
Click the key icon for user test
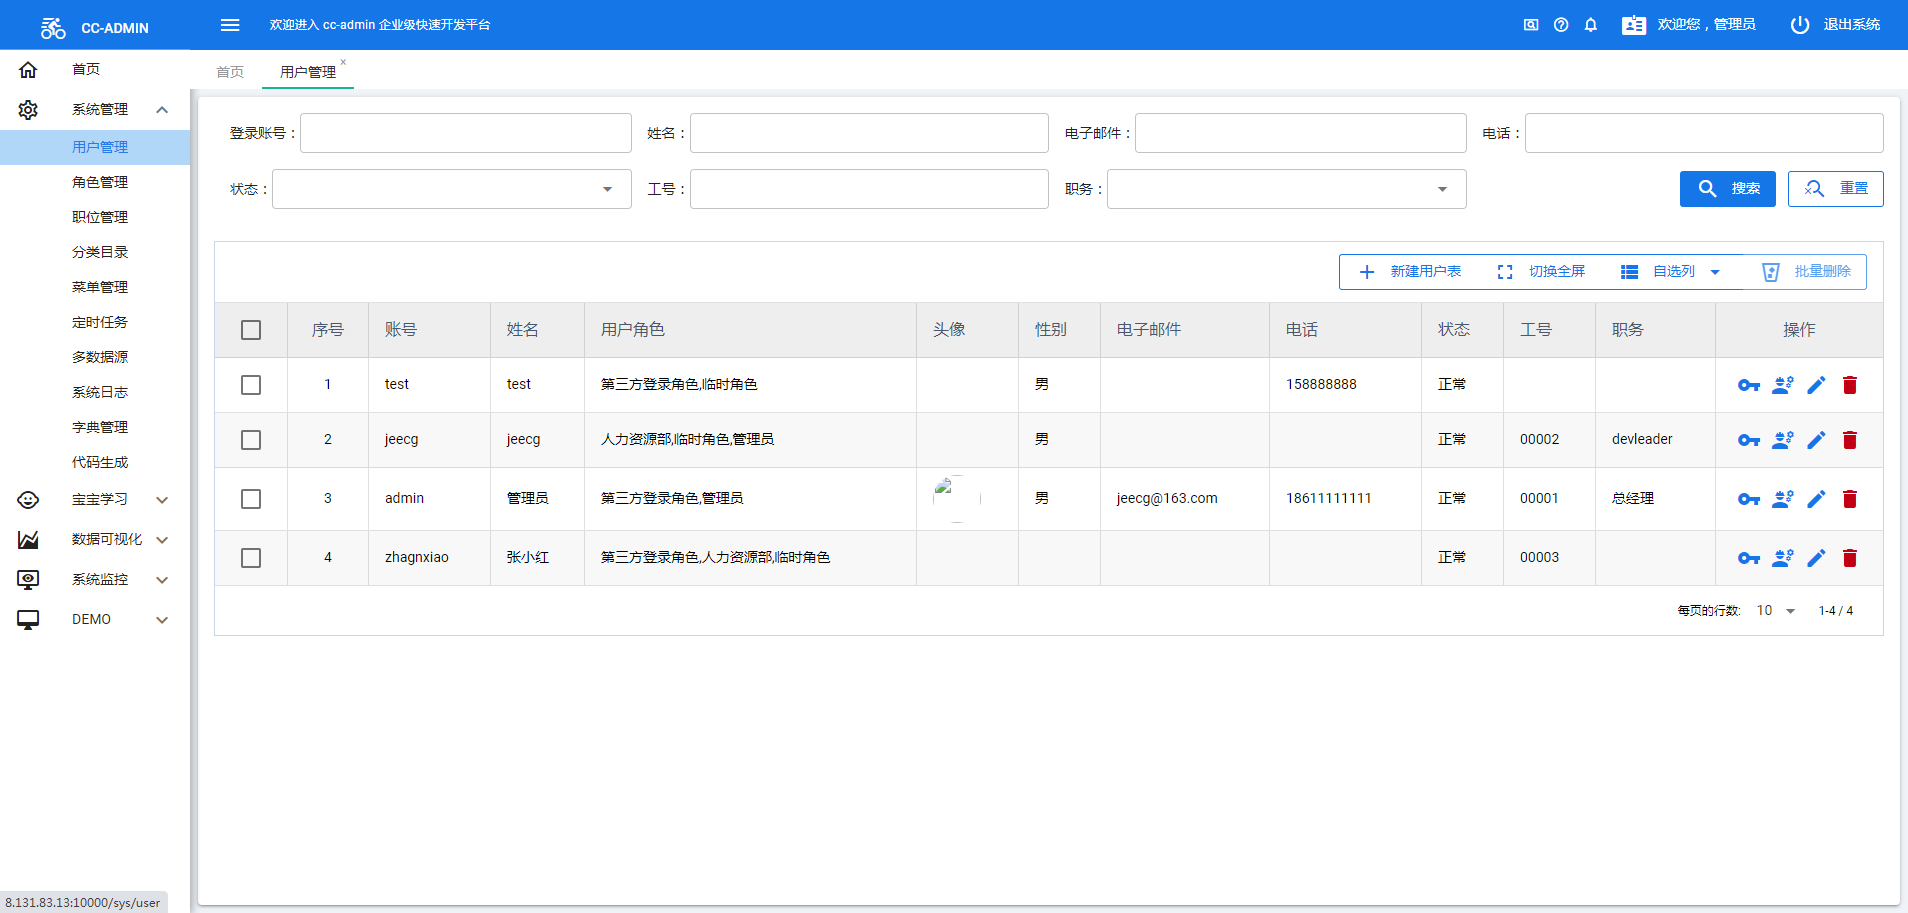[x=1748, y=385]
